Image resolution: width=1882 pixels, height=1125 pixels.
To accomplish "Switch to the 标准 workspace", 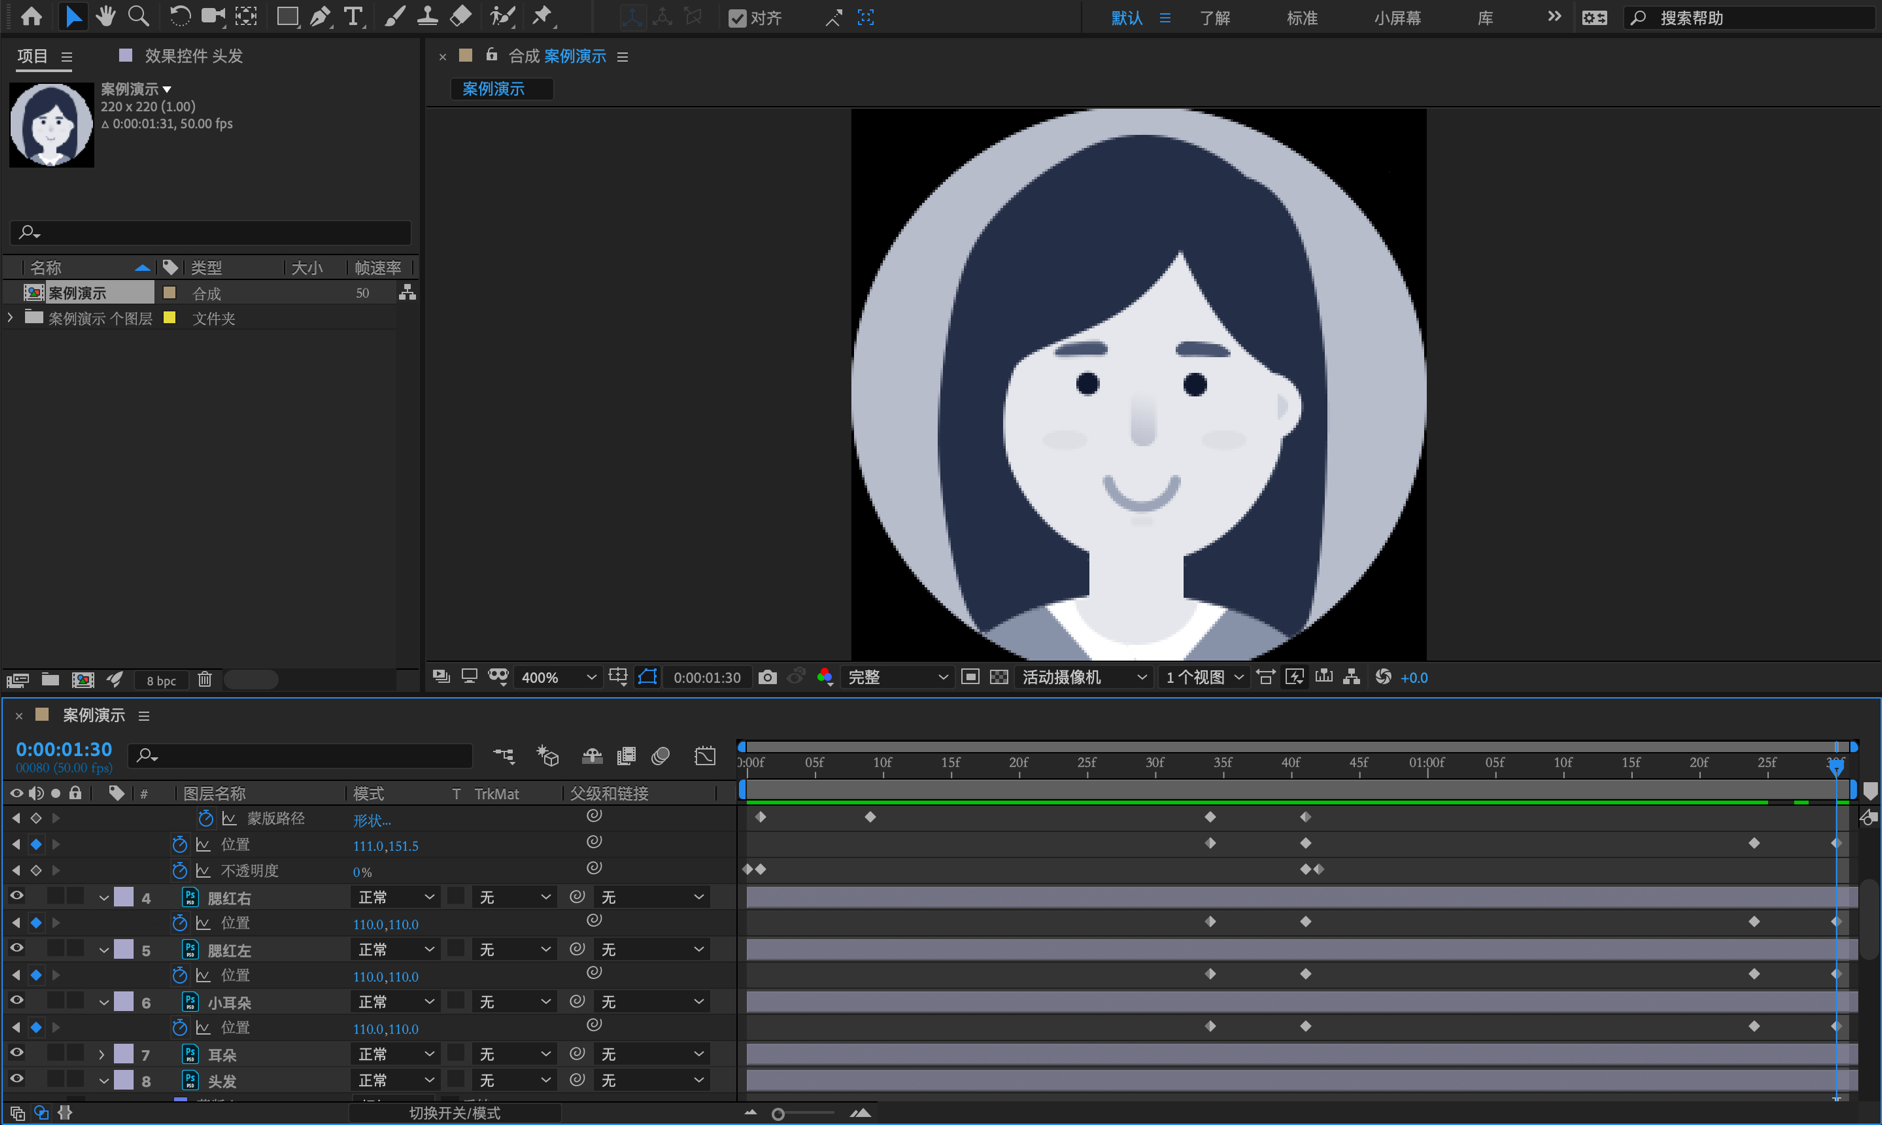I will point(1301,18).
